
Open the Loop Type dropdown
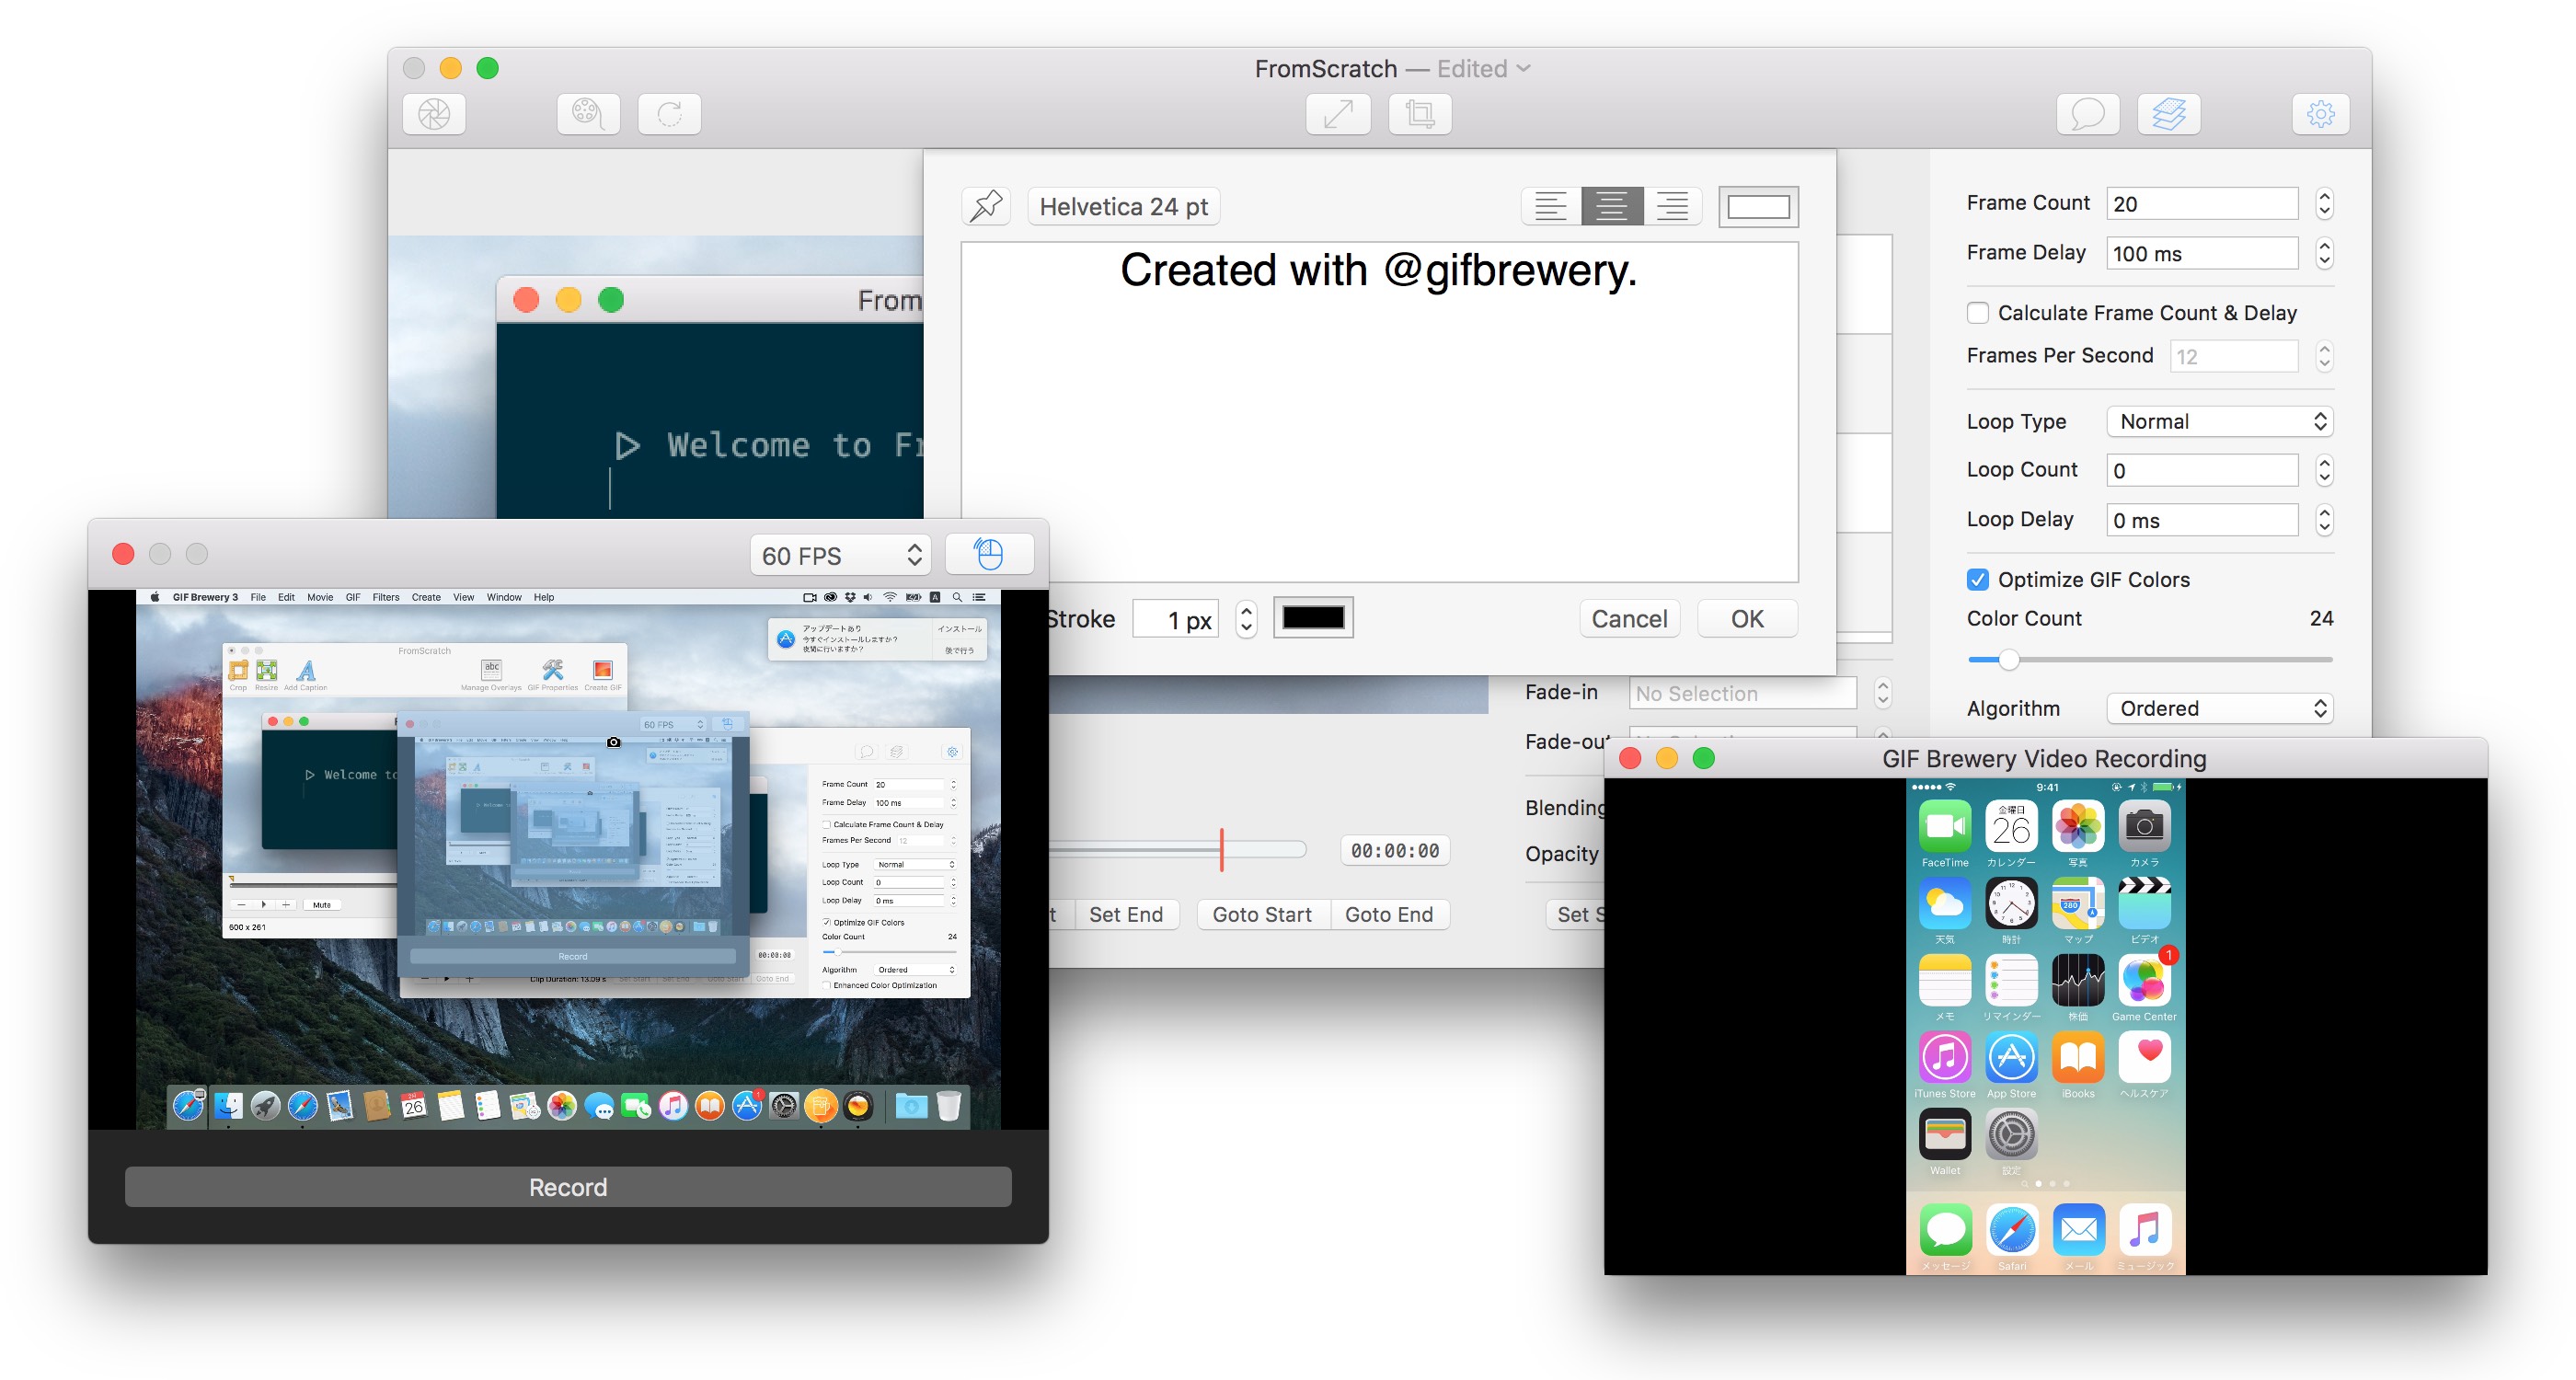[2219, 422]
